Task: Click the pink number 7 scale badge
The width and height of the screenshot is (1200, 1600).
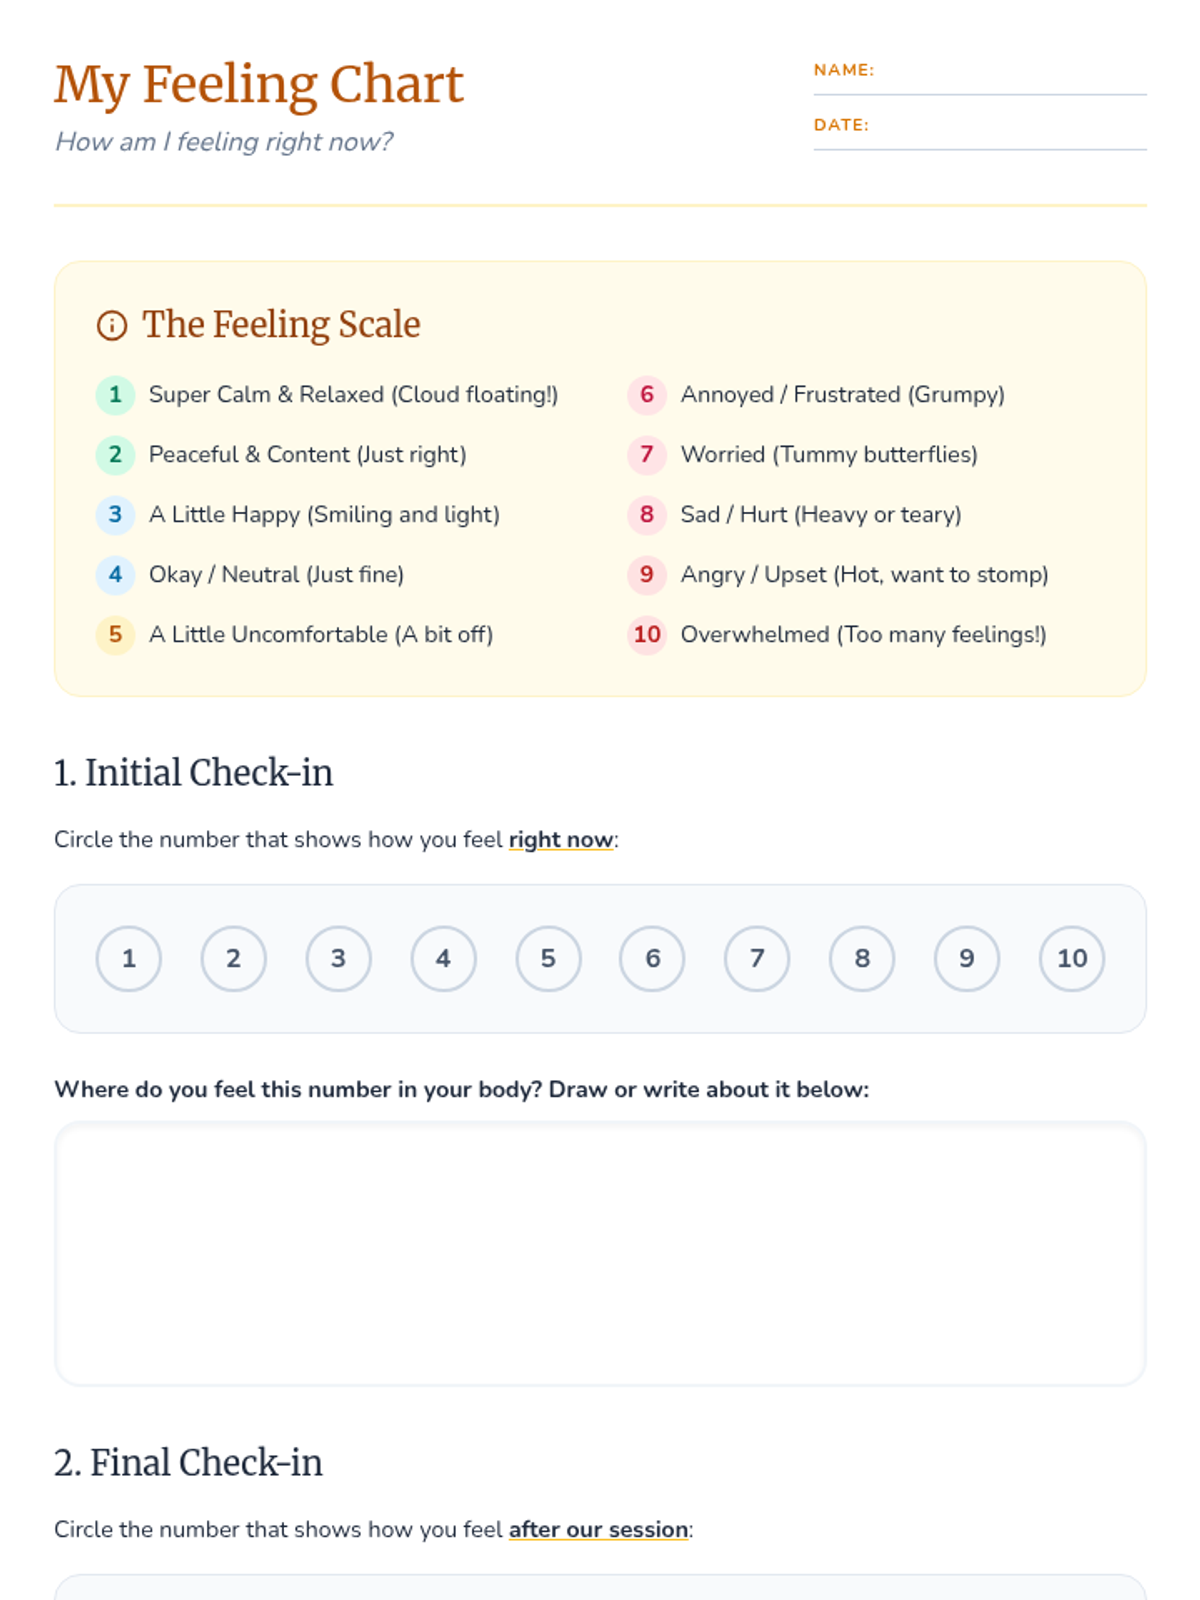Action: 647,455
